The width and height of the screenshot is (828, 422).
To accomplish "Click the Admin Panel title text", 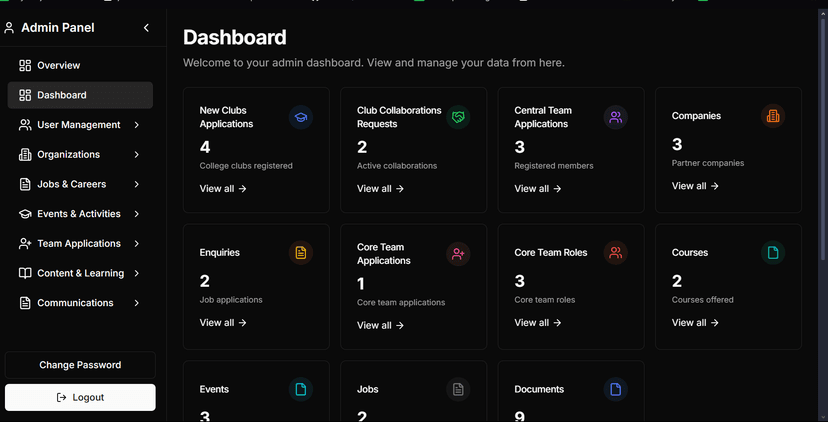I will tap(58, 28).
